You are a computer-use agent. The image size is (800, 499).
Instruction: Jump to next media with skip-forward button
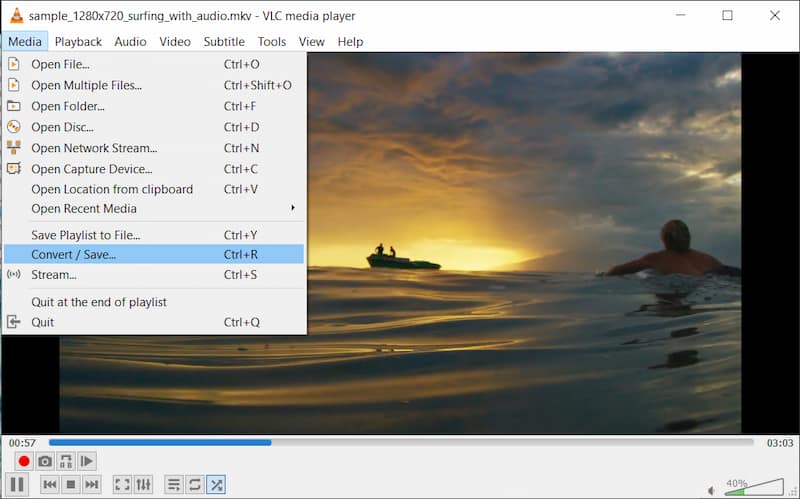tap(92, 484)
